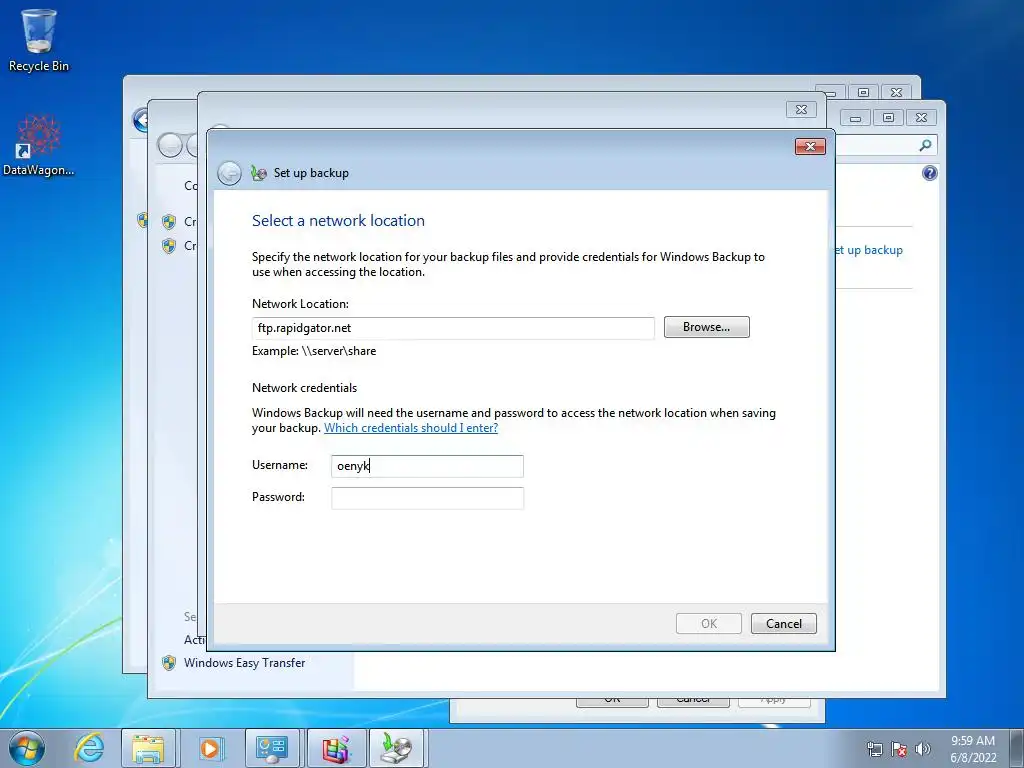The height and width of the screenshot is (768, 1024).
Task: Close the rearmost background window
Action: [897, 93]
